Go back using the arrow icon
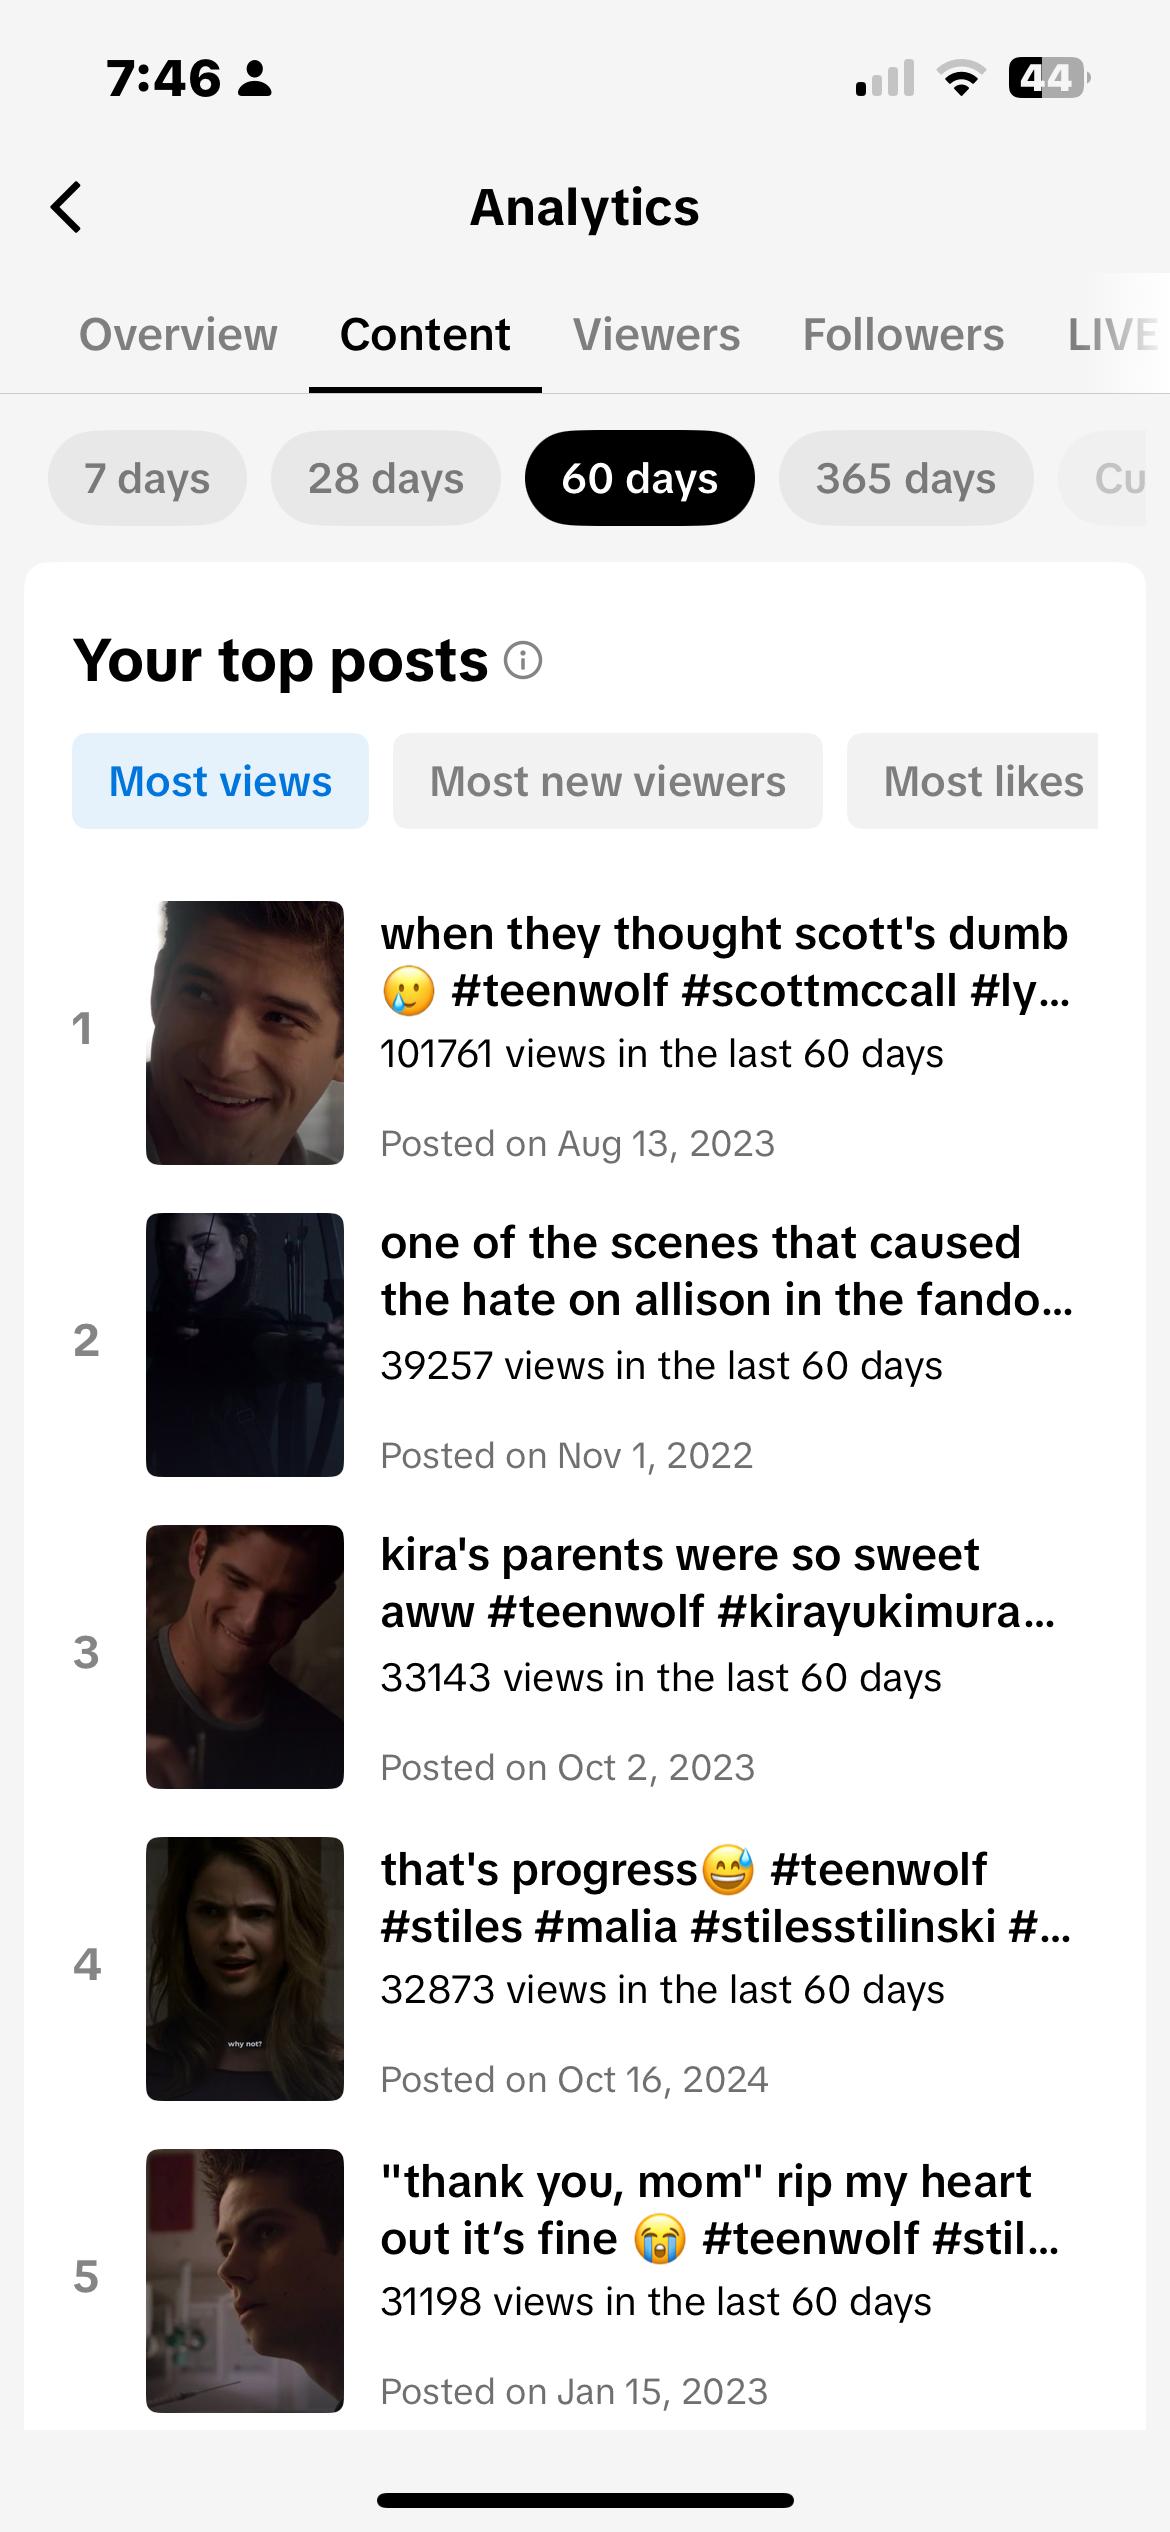1170x2532 pixels. [67, 207]
